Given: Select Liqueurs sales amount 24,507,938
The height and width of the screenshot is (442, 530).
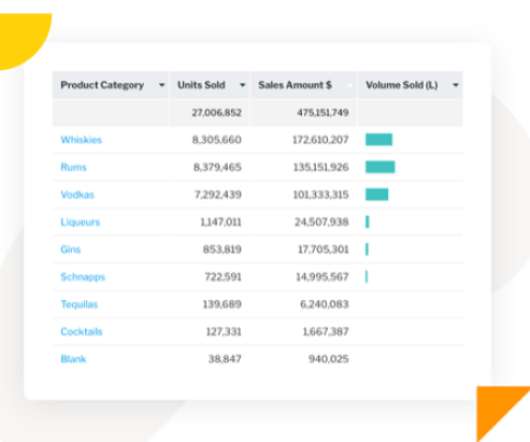Looking at the screenshot, I should 321,222.
